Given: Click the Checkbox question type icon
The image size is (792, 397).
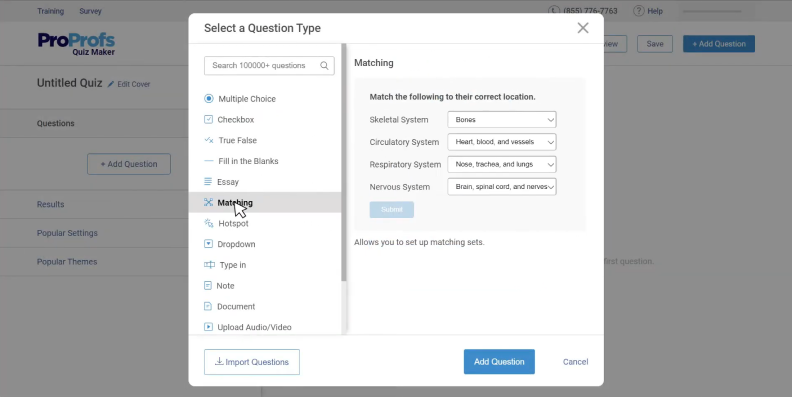Looking at the screenshot, I should click(x=208, y=119).
